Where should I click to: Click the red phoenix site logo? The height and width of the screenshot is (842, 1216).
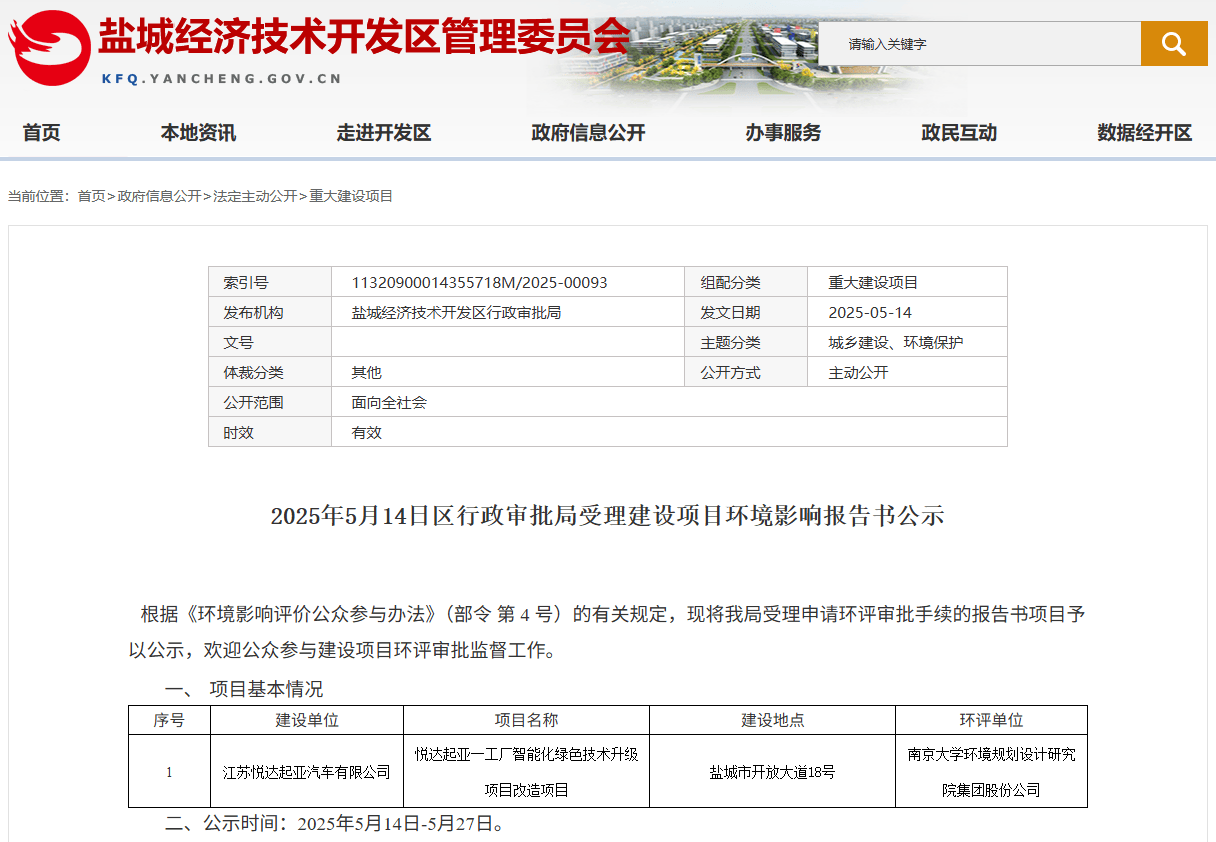coord(49,48)
